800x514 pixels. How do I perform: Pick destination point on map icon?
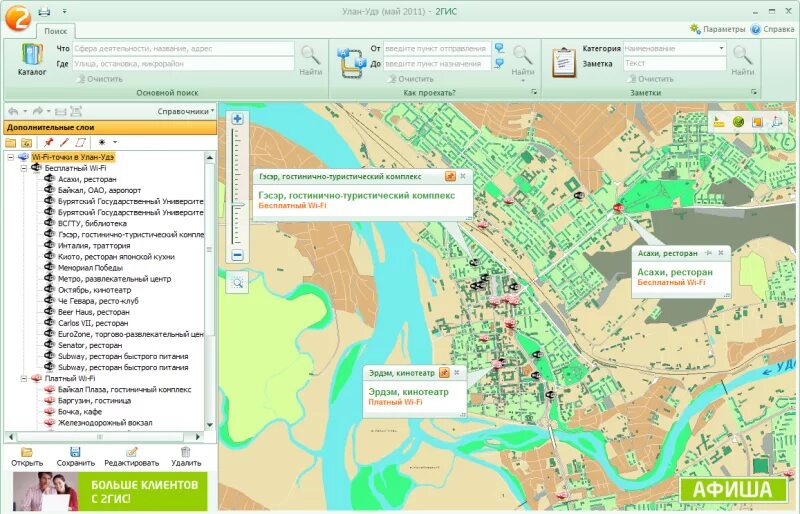[x=499, y=63]
